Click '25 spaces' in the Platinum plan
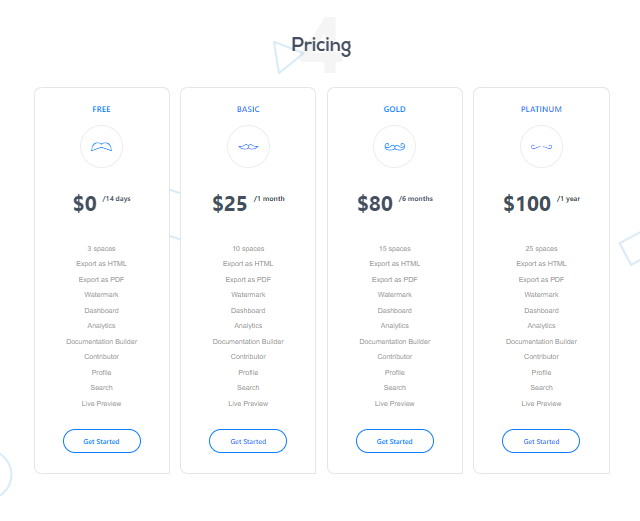 point(541,248)
